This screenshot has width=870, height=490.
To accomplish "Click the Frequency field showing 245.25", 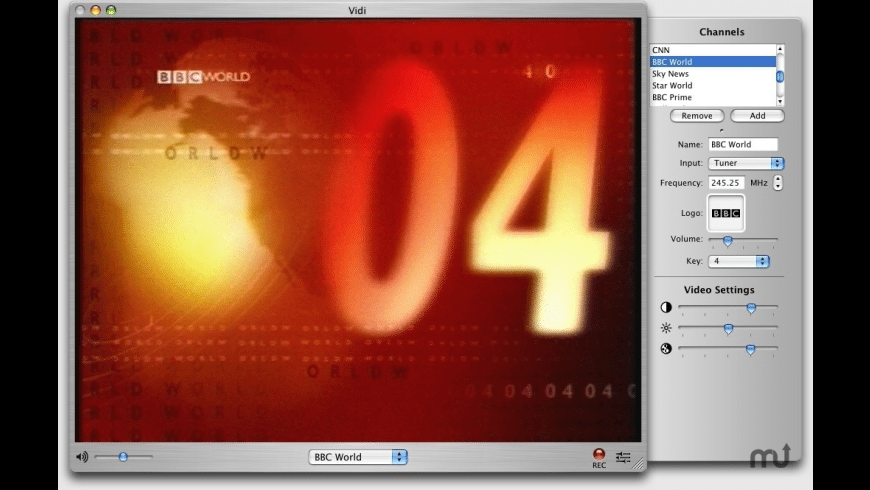I will 726,183.
